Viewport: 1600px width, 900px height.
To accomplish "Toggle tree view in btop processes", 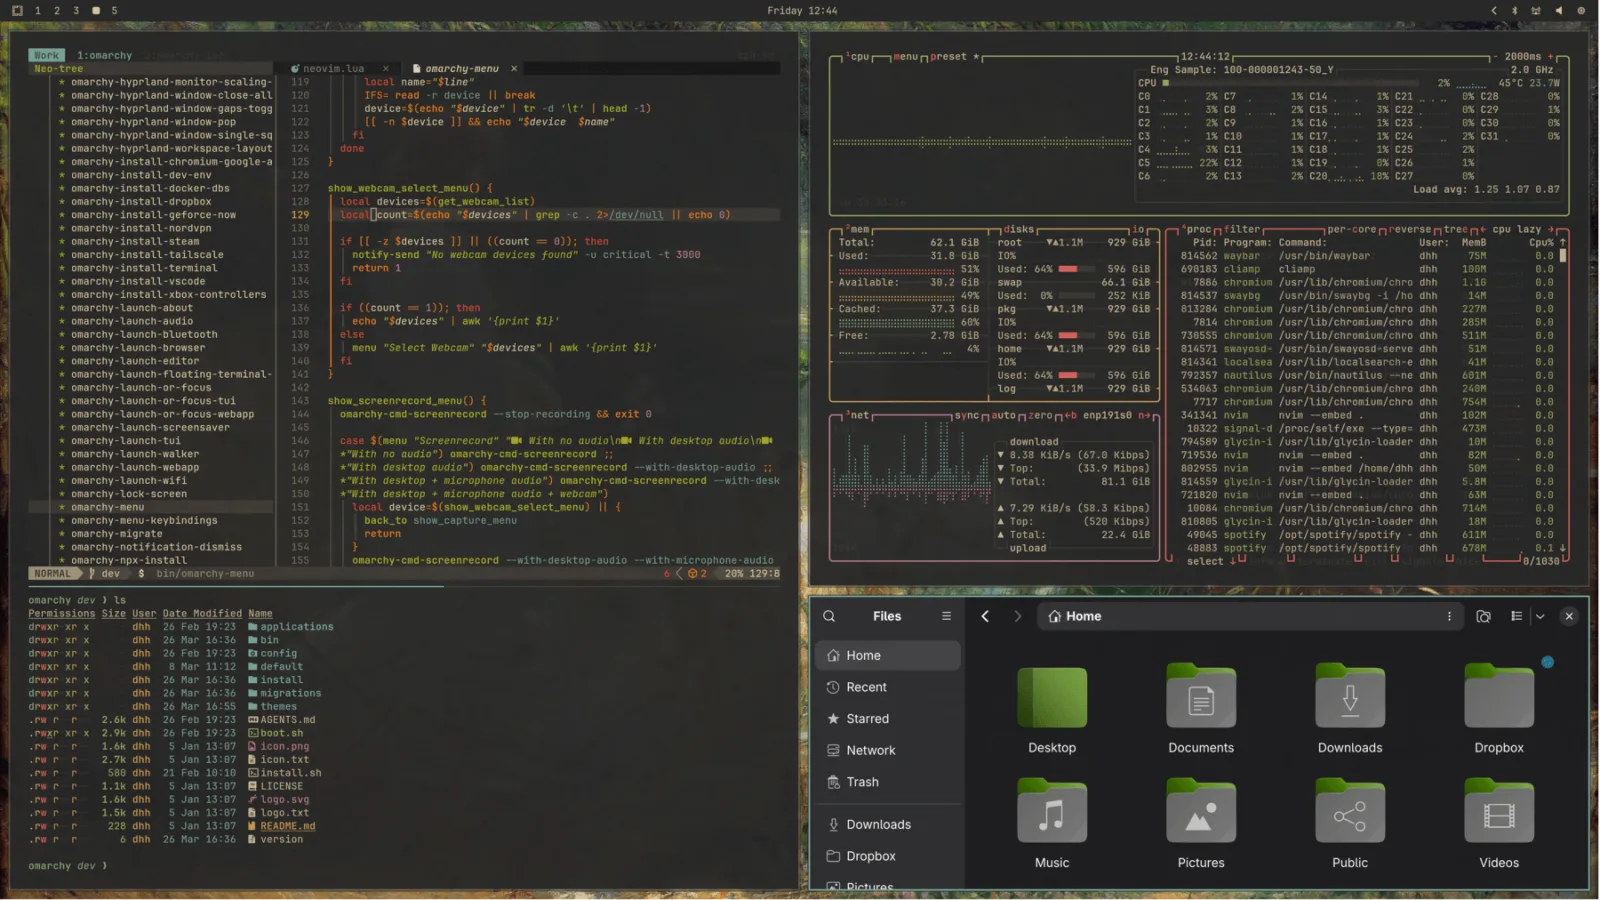I will (x=1455, y=229).
